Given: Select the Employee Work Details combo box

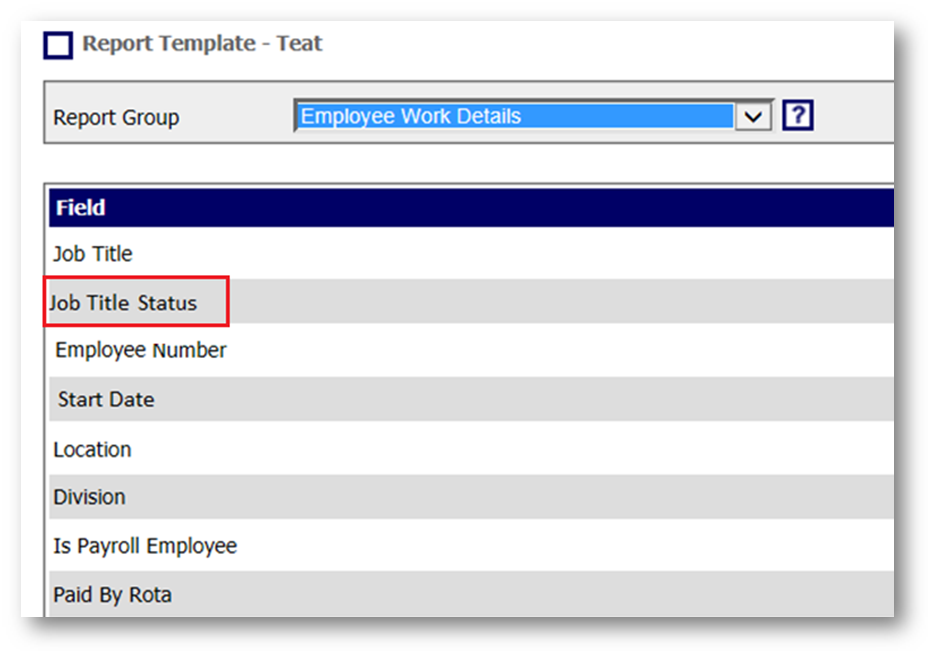Looking at the screenshot, I should click(x=514, y=116).
